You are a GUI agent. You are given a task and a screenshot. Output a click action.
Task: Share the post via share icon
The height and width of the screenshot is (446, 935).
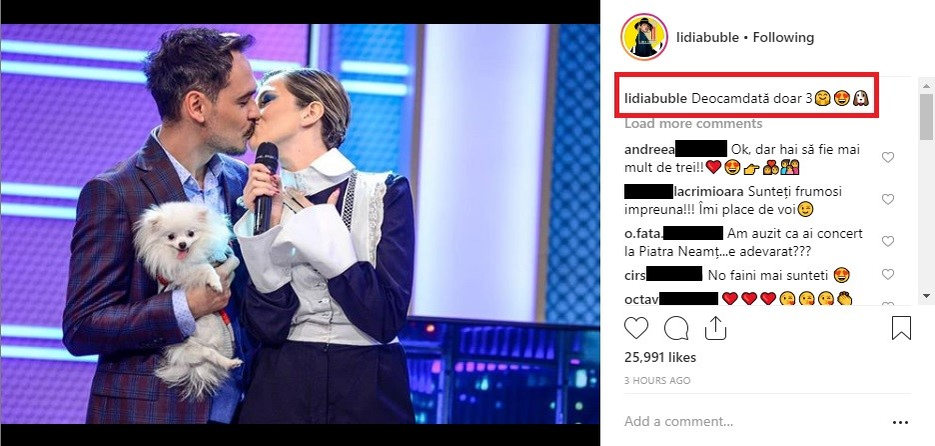715,328
